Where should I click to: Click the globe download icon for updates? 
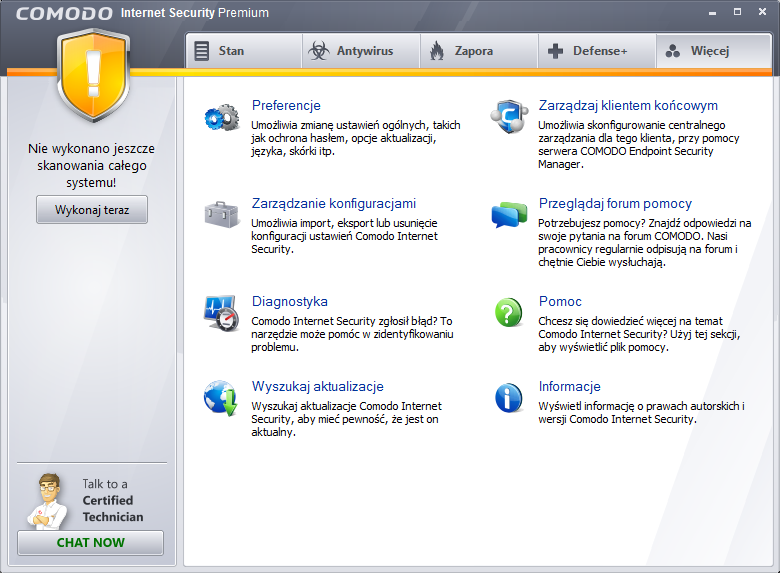(x=221, y=398)
